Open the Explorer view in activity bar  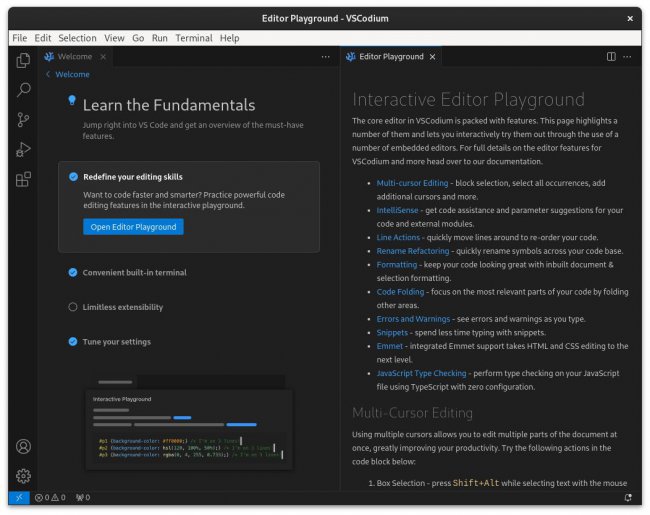[x=23, y=61]
